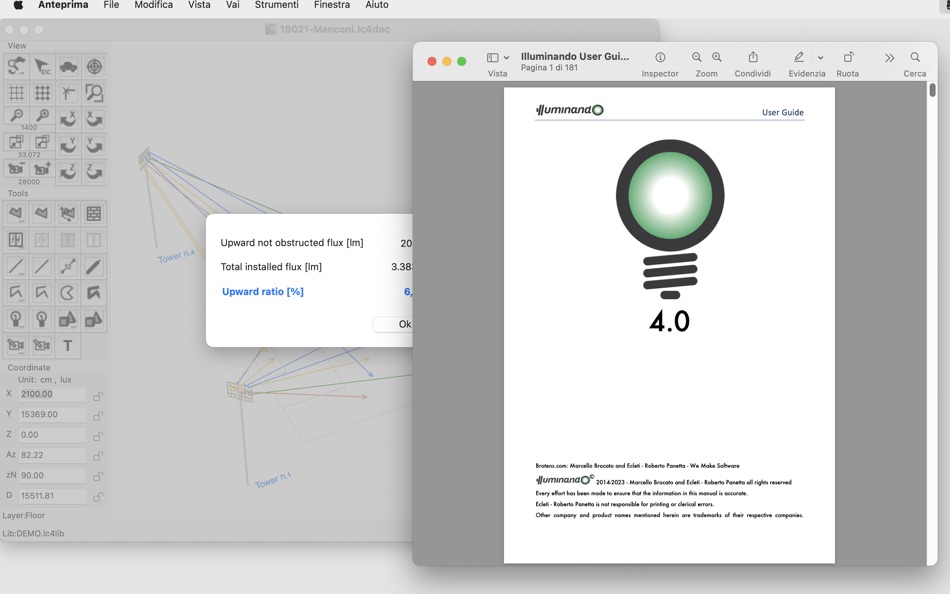Rotate view around Y clockwise

pos(94,145)
